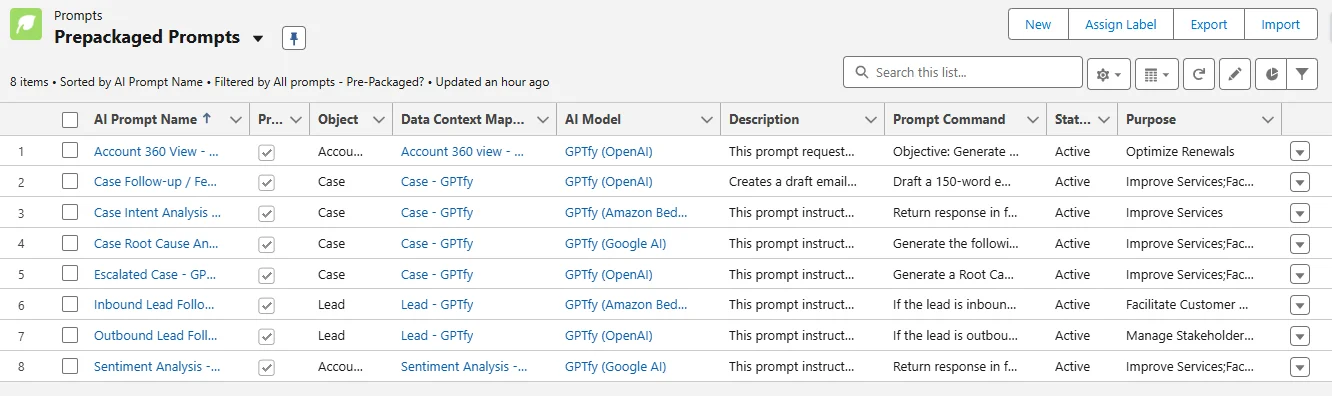
Task: Open row actions for Inbound Lead row
Action: (1299, 305)
